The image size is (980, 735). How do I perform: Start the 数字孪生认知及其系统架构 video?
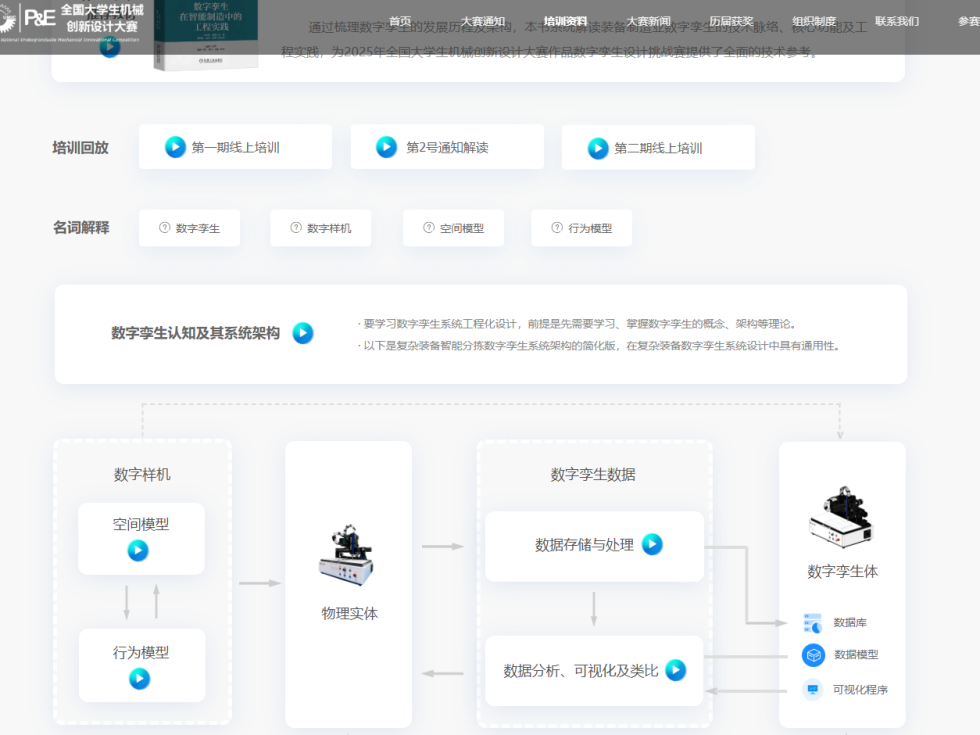coord(302,333)
